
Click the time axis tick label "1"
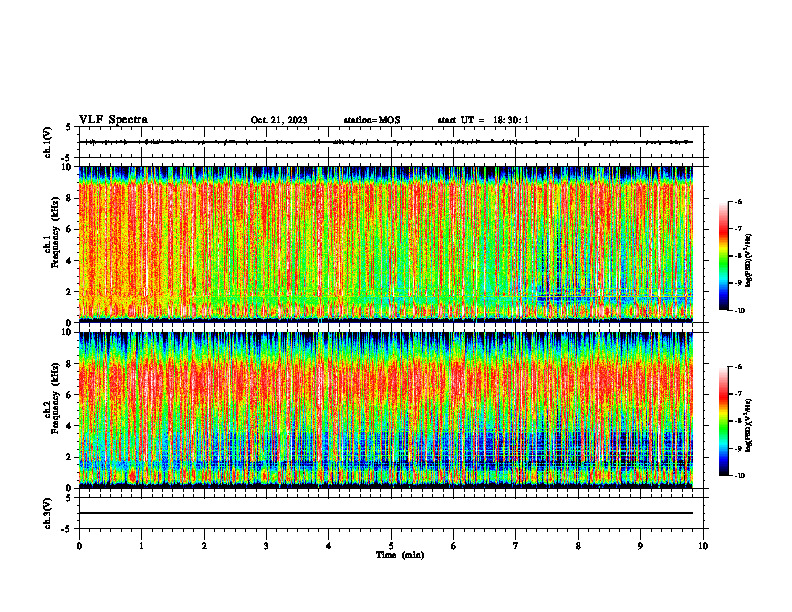[142, 546]
